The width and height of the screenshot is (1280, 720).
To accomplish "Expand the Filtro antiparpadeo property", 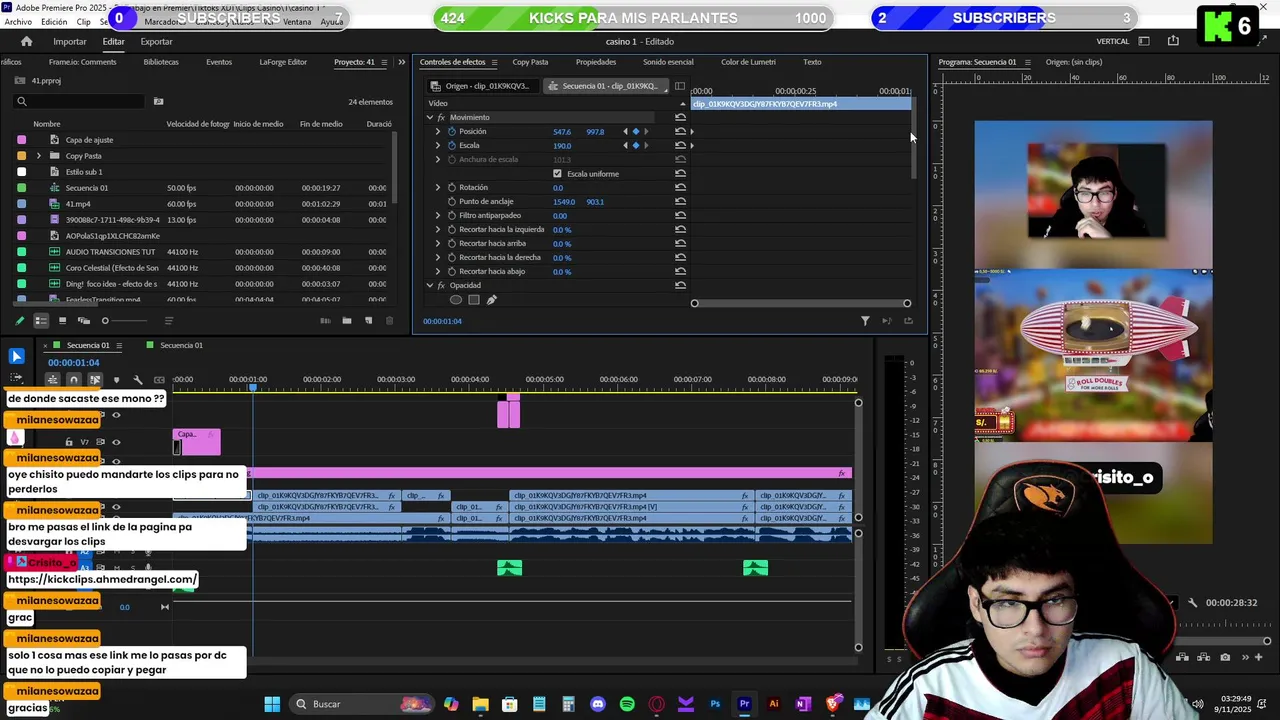I will coord(437,216).
